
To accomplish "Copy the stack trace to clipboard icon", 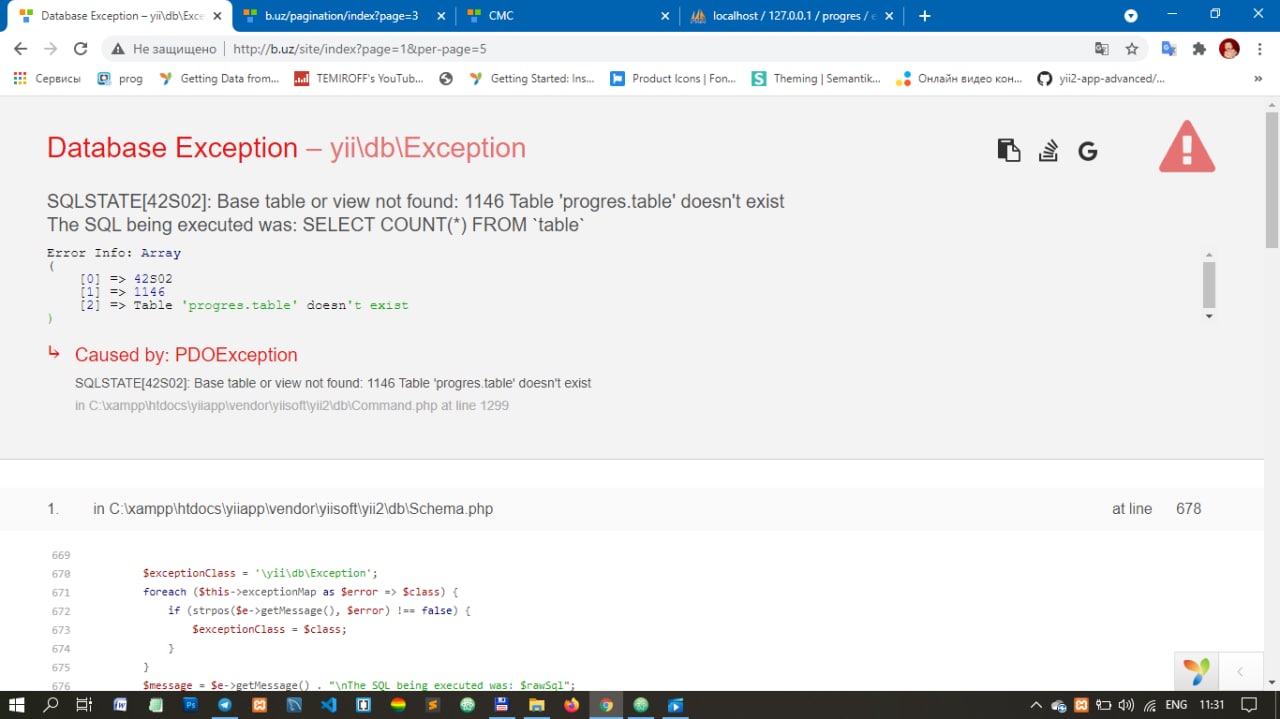I will pos(1009,150).
